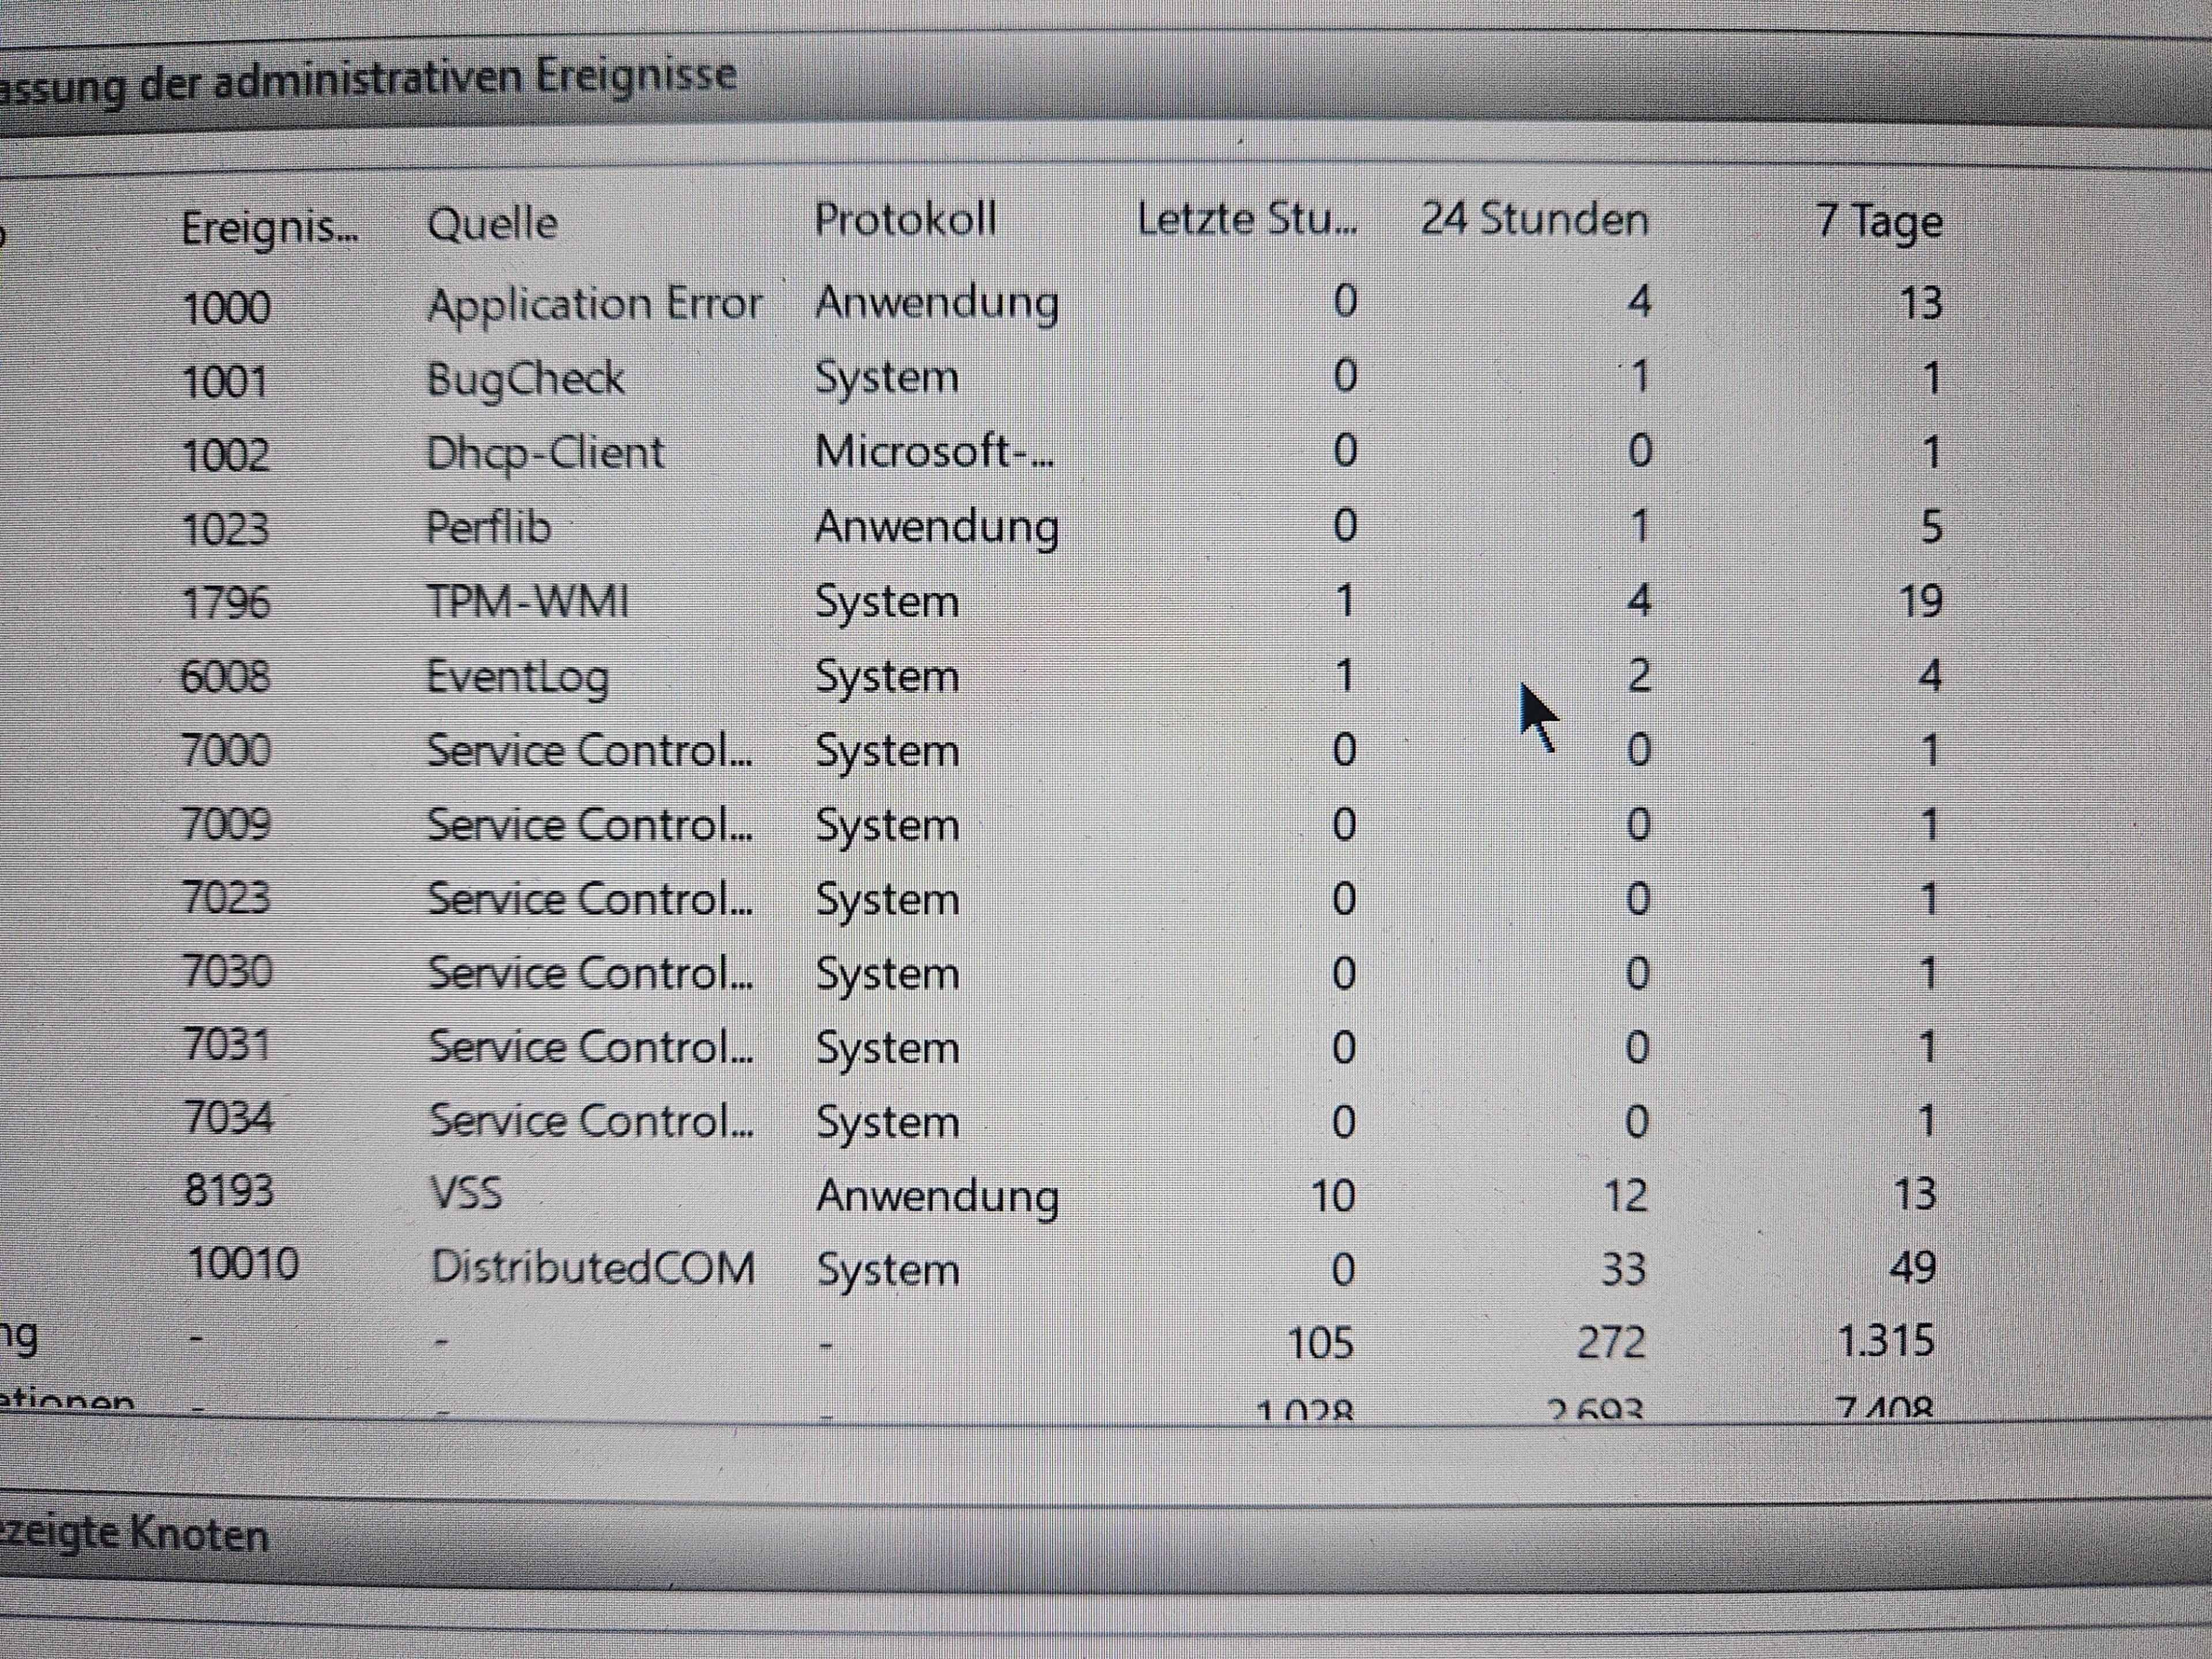The width and height of the screenshot is (2212, 1659).
Task: Click the 24 Stunden column header
Action: [1534, 219]
